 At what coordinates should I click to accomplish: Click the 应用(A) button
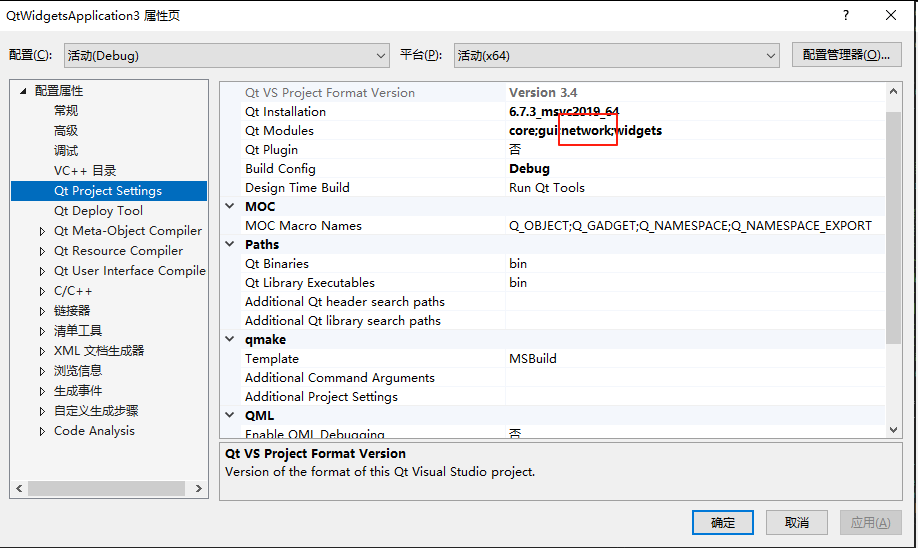(871, 522)
